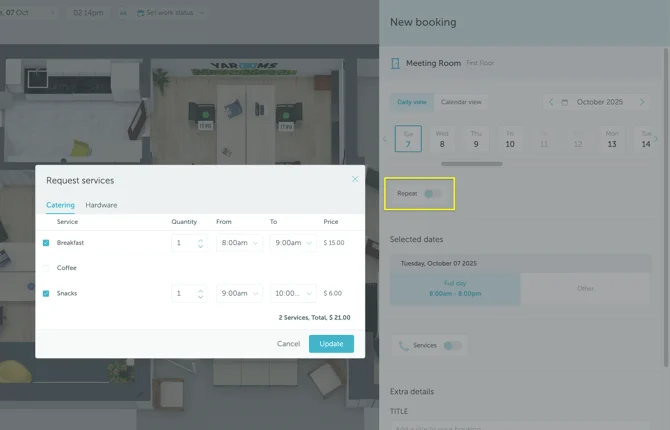Click Cancel in Request services dialog

[288, 343]
